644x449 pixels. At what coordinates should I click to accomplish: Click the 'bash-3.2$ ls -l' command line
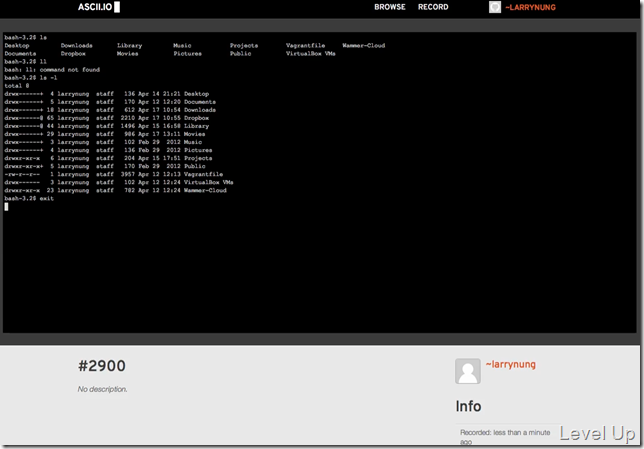pyautogui.click(x=31, y=78)
